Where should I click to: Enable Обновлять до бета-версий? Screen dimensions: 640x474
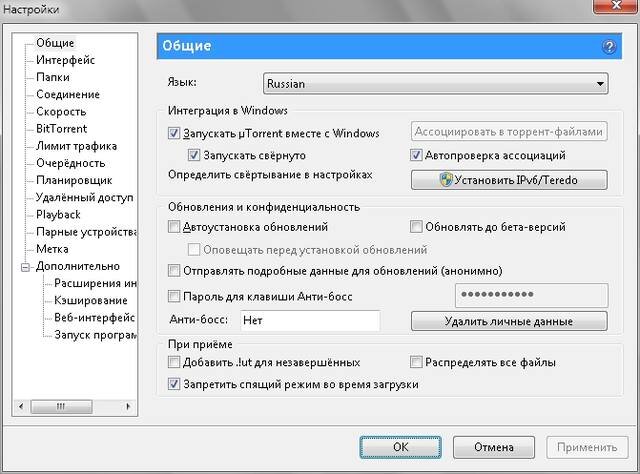point(416,227)
